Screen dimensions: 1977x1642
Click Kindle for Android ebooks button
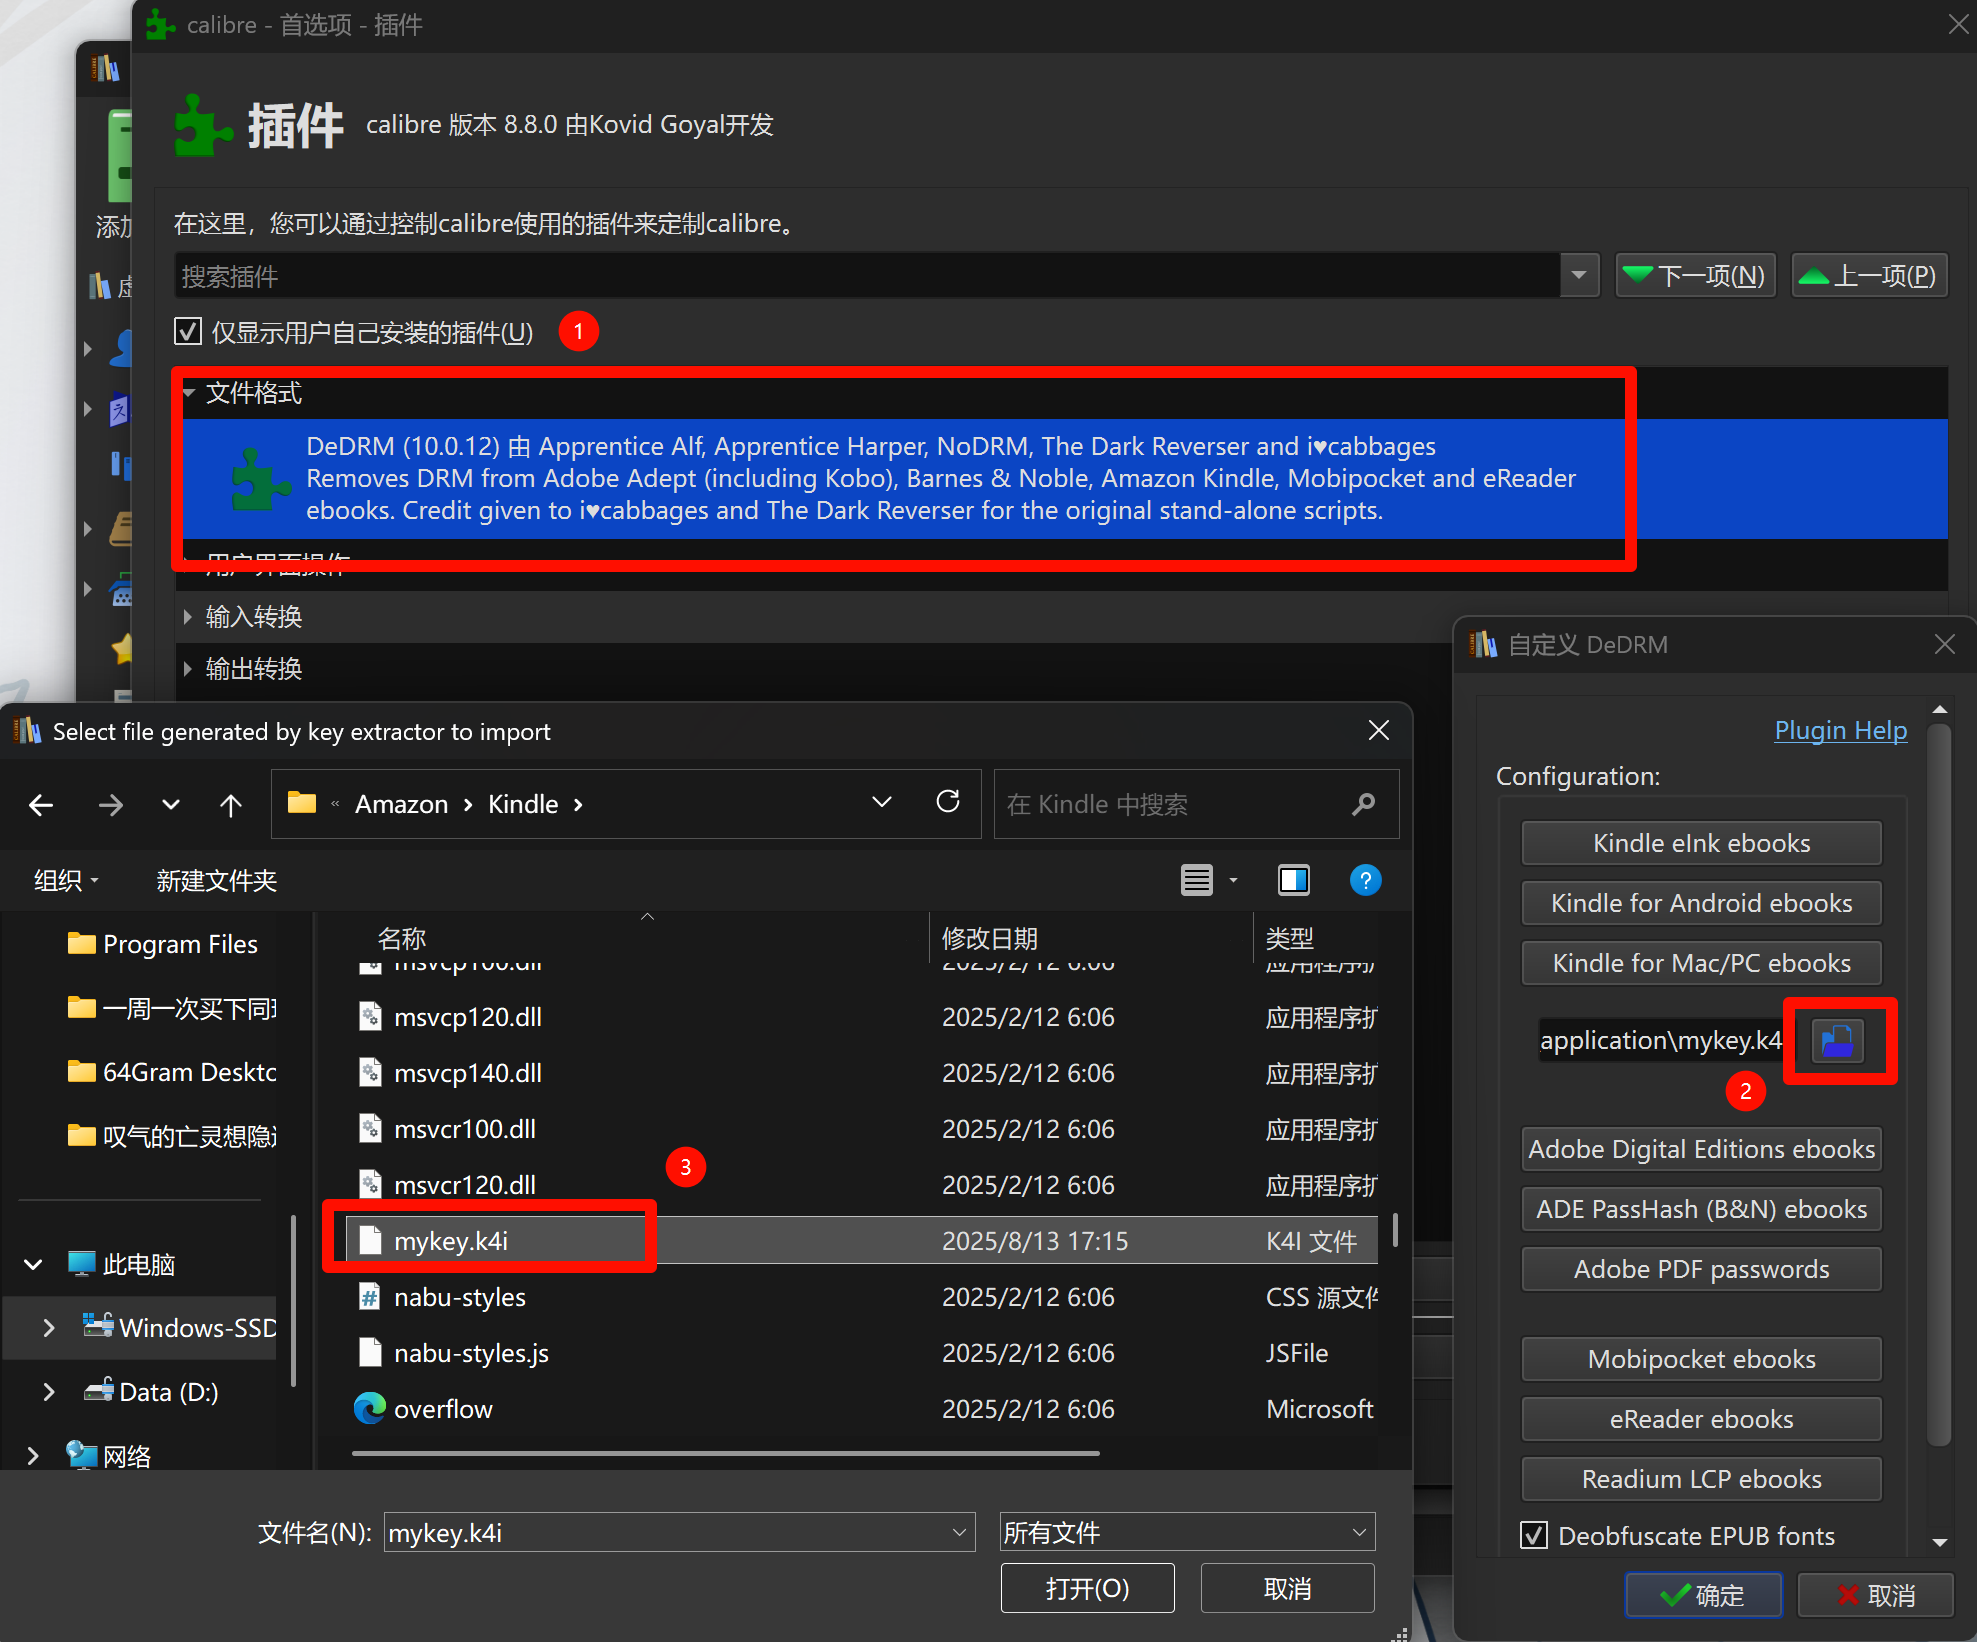click(x=1701, y=903)
